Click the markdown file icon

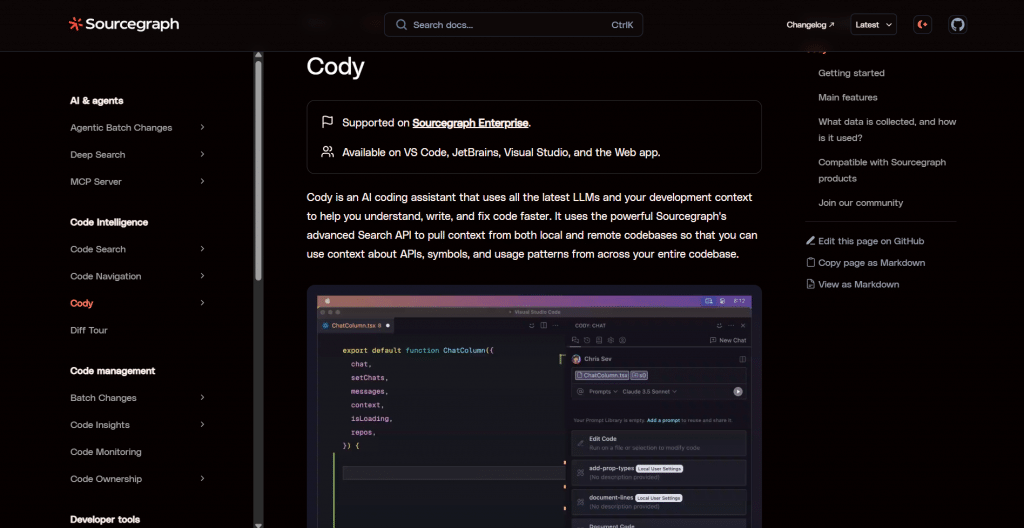810,284
